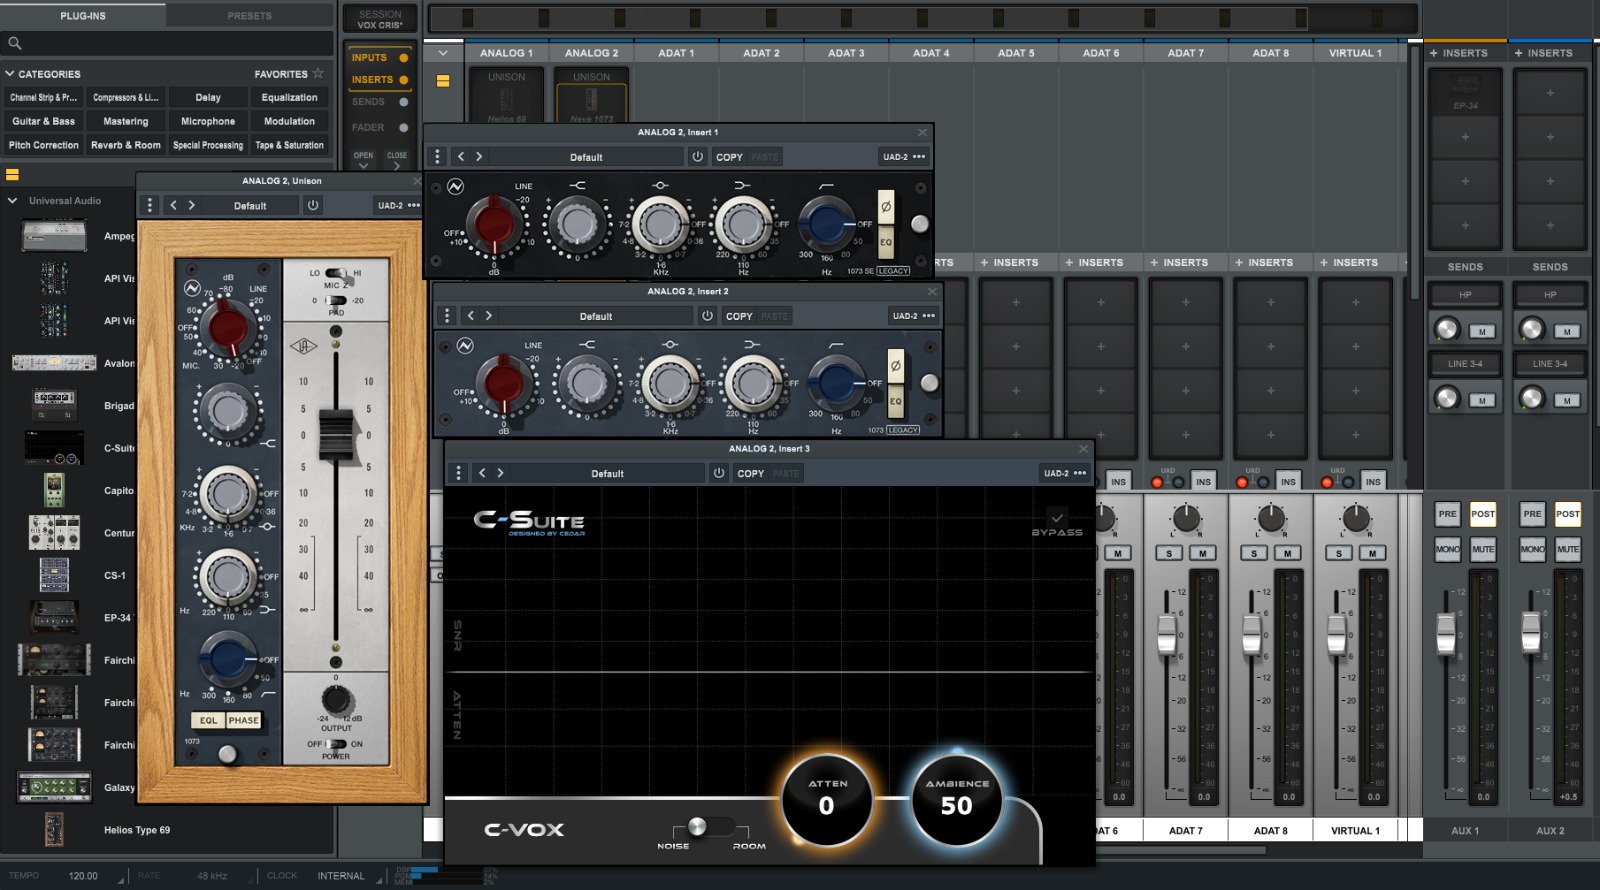Filter by Reverb & Room category
This screenshot has width=1600, height=890.
(126, 145)
